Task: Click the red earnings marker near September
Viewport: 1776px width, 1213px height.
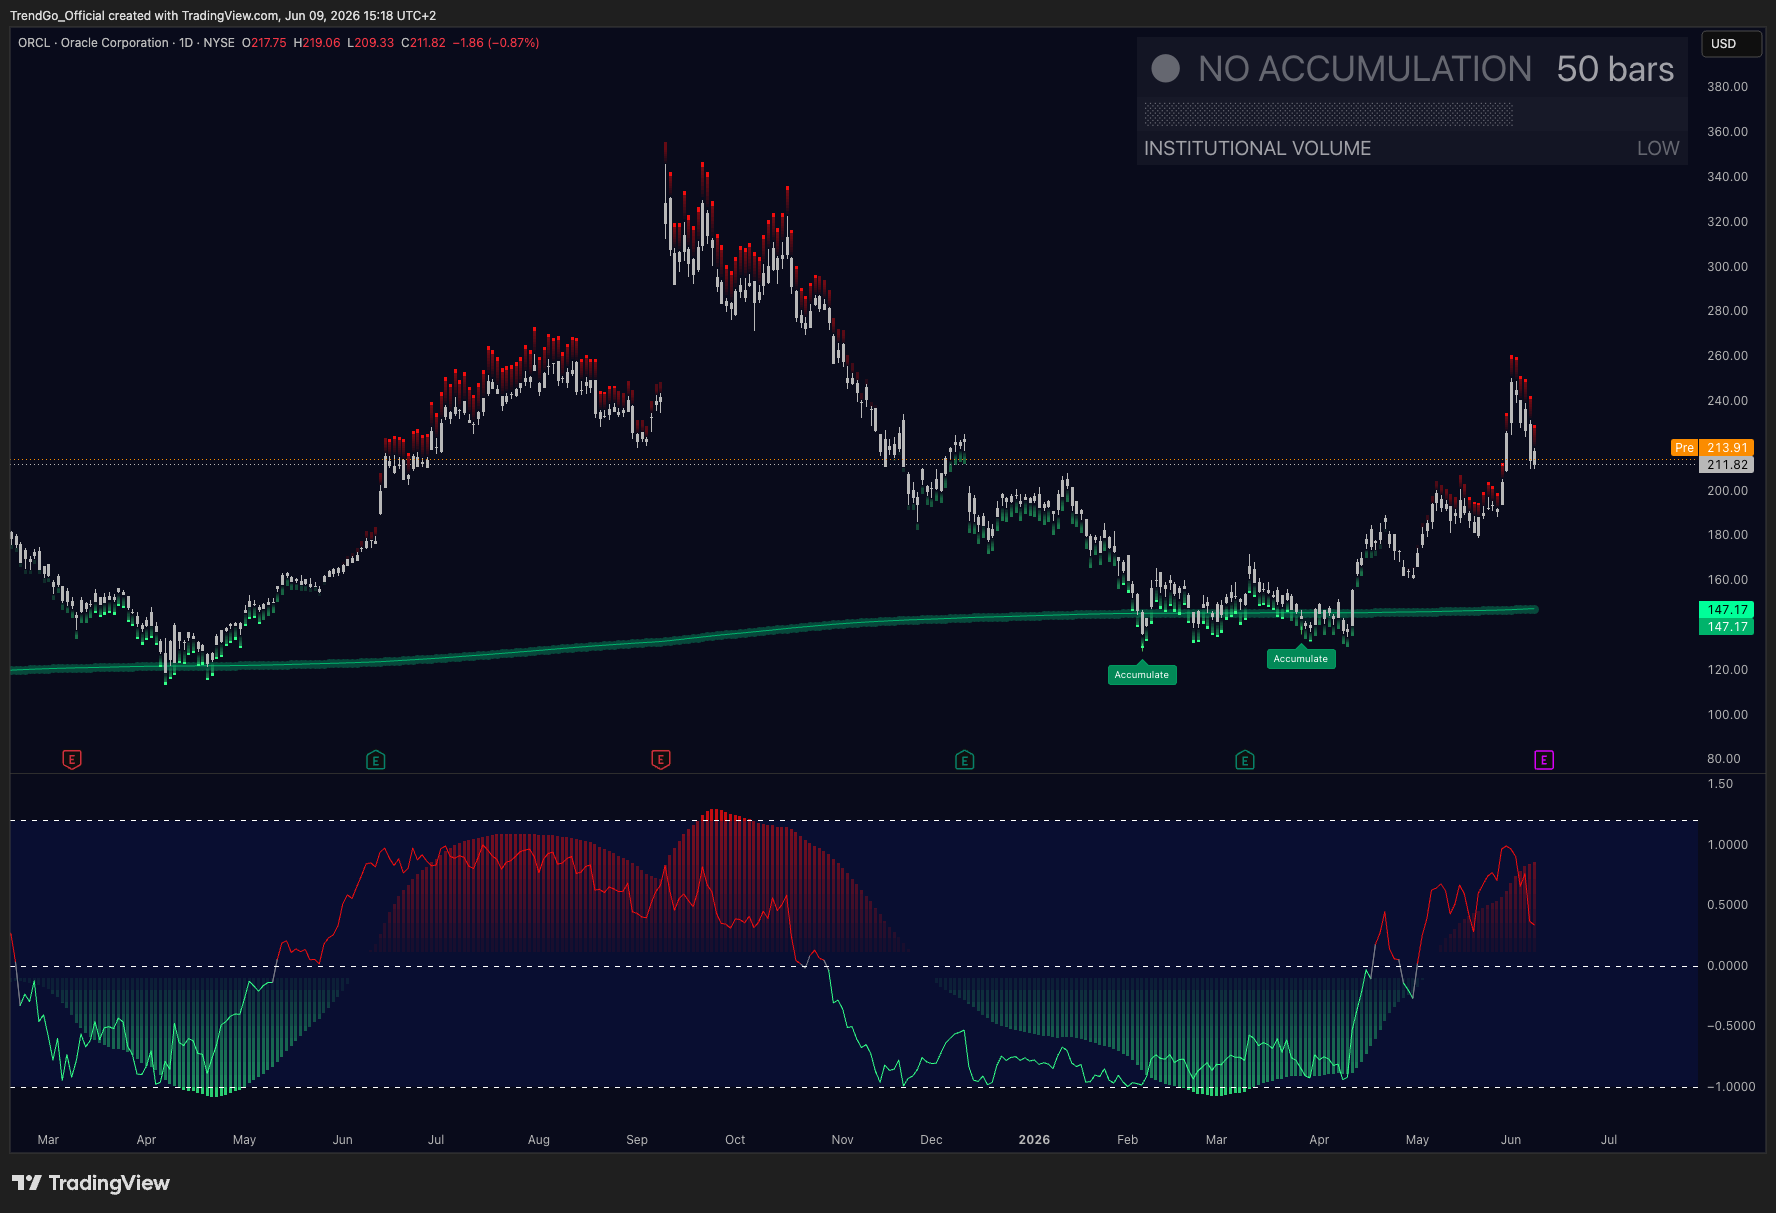Action: 661,760
